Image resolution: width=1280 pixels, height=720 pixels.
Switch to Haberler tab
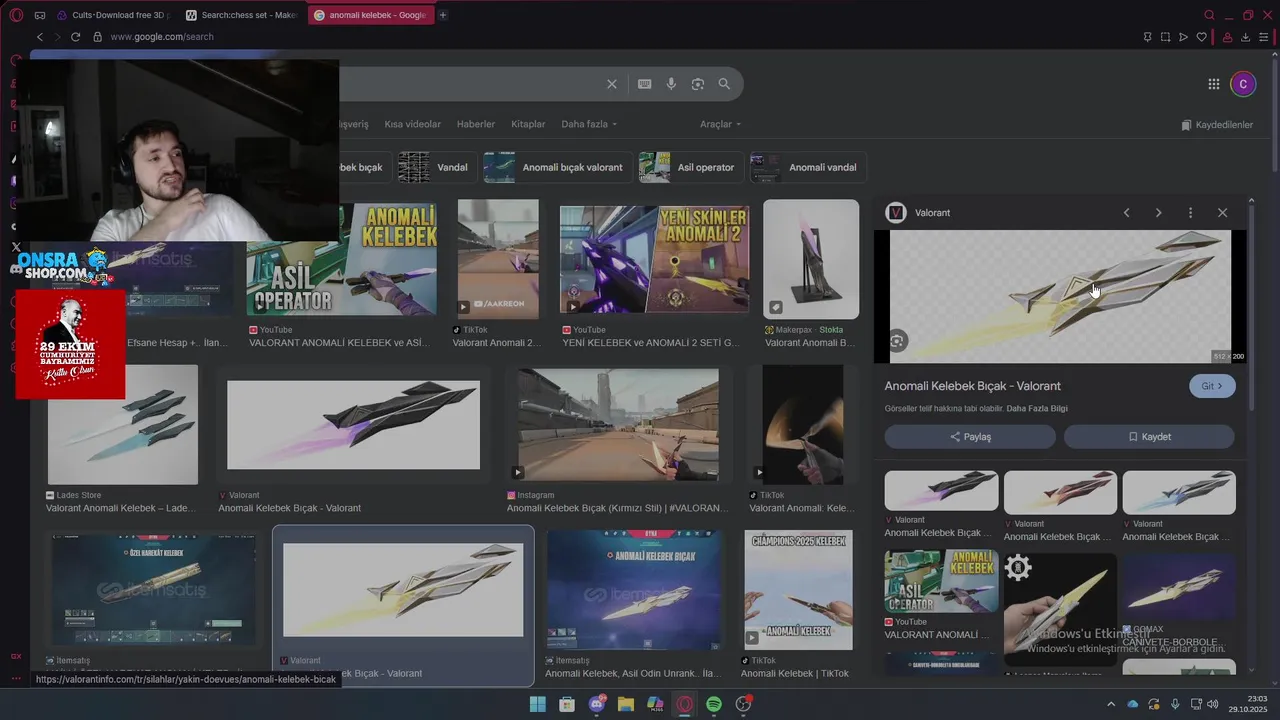476,124
